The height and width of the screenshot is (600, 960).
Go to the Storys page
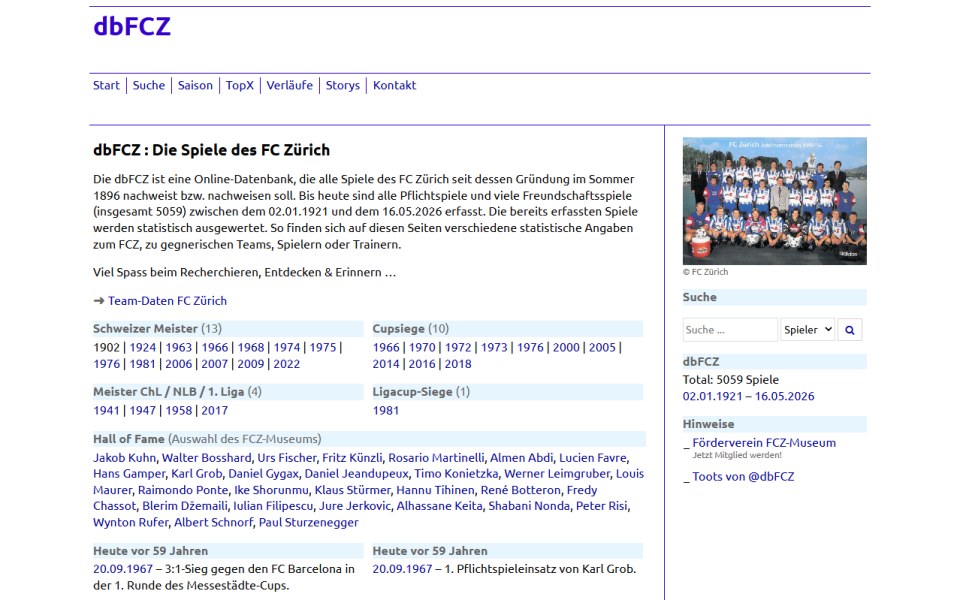pyautogui.click(x=343, y=85)
